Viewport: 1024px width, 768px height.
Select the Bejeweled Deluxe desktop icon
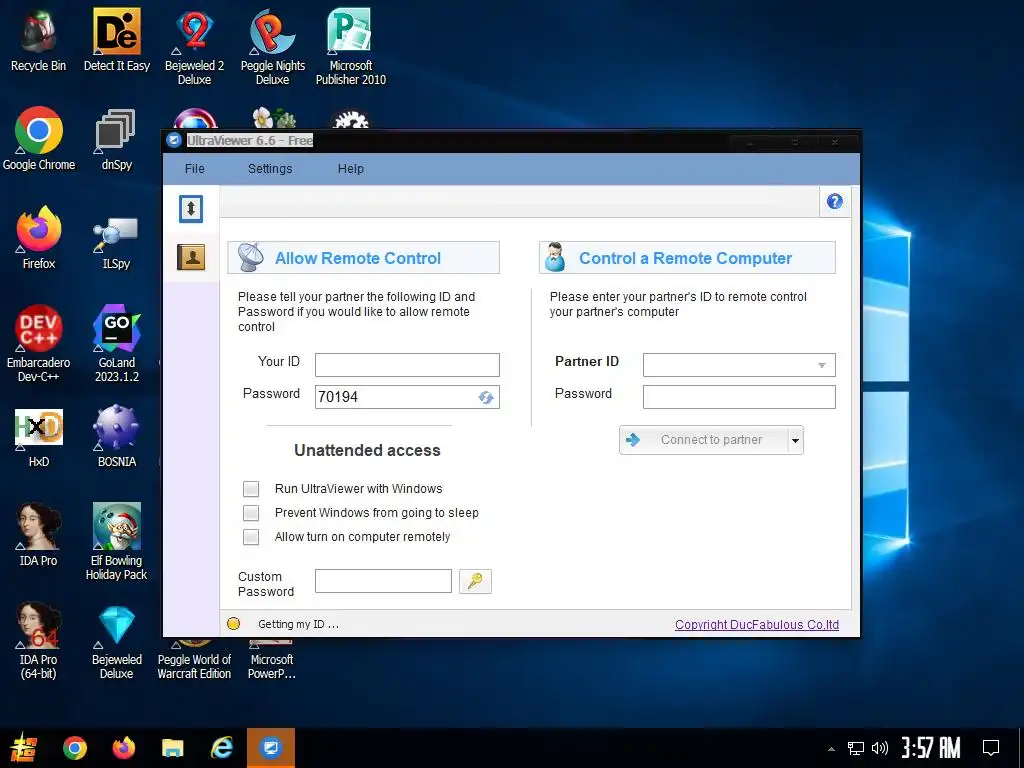point(117,643)
